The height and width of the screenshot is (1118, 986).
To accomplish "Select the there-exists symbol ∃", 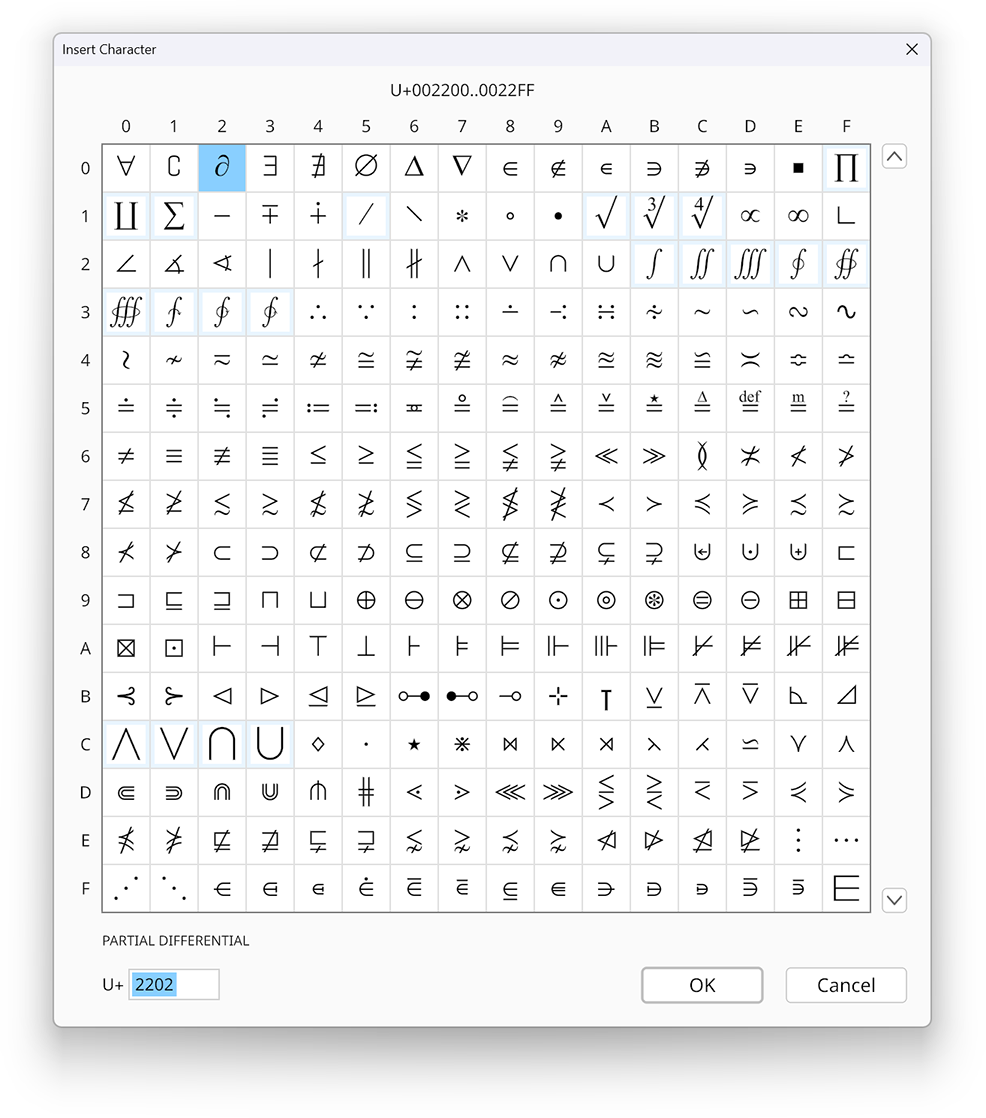I will (270, 167).
